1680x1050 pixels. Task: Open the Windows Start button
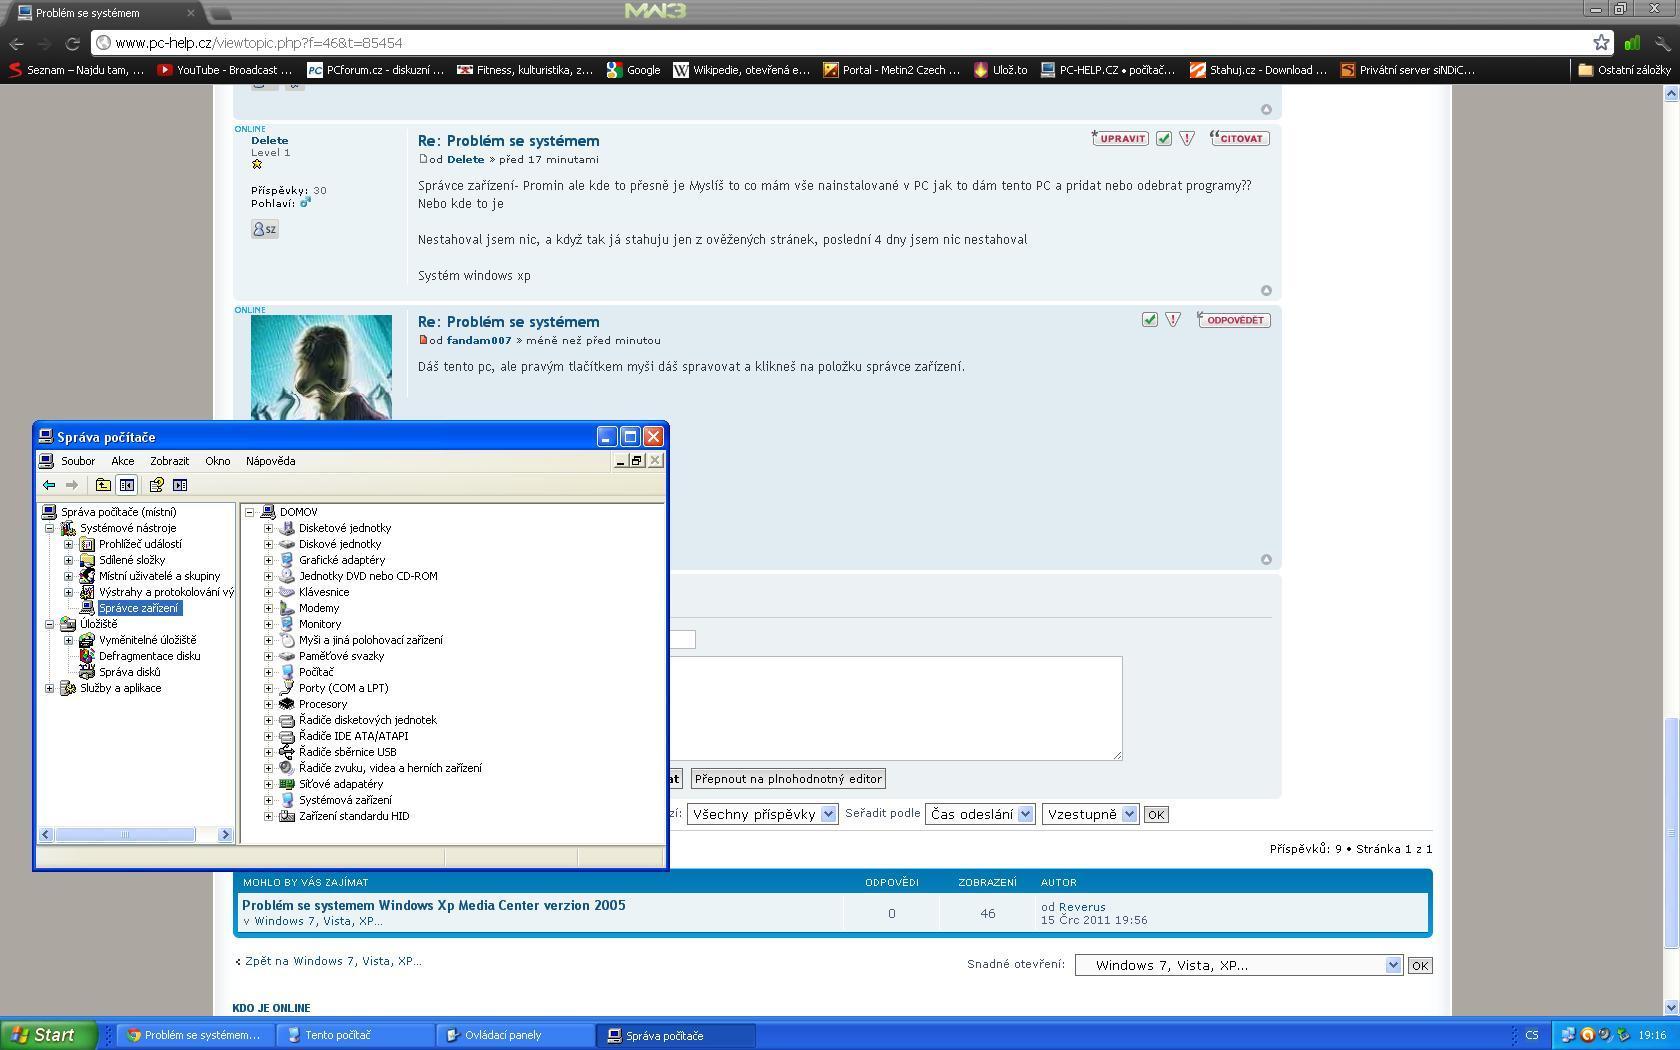48,1035
